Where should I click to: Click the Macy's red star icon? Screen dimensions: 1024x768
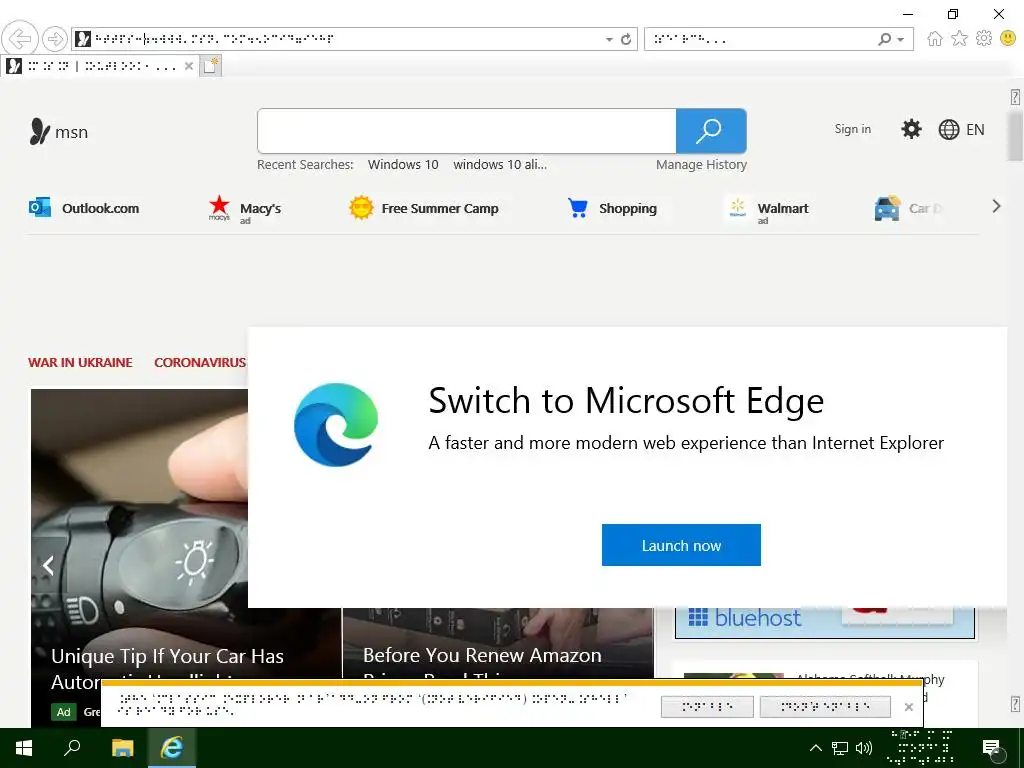click(219, 208)
